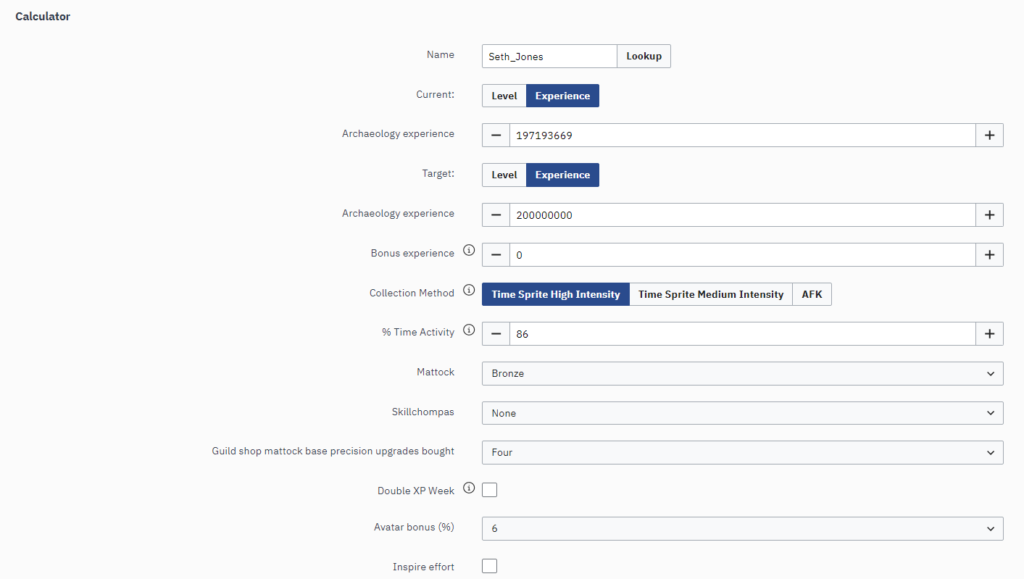Open the Skillchompas dropdown showing None

743,413
